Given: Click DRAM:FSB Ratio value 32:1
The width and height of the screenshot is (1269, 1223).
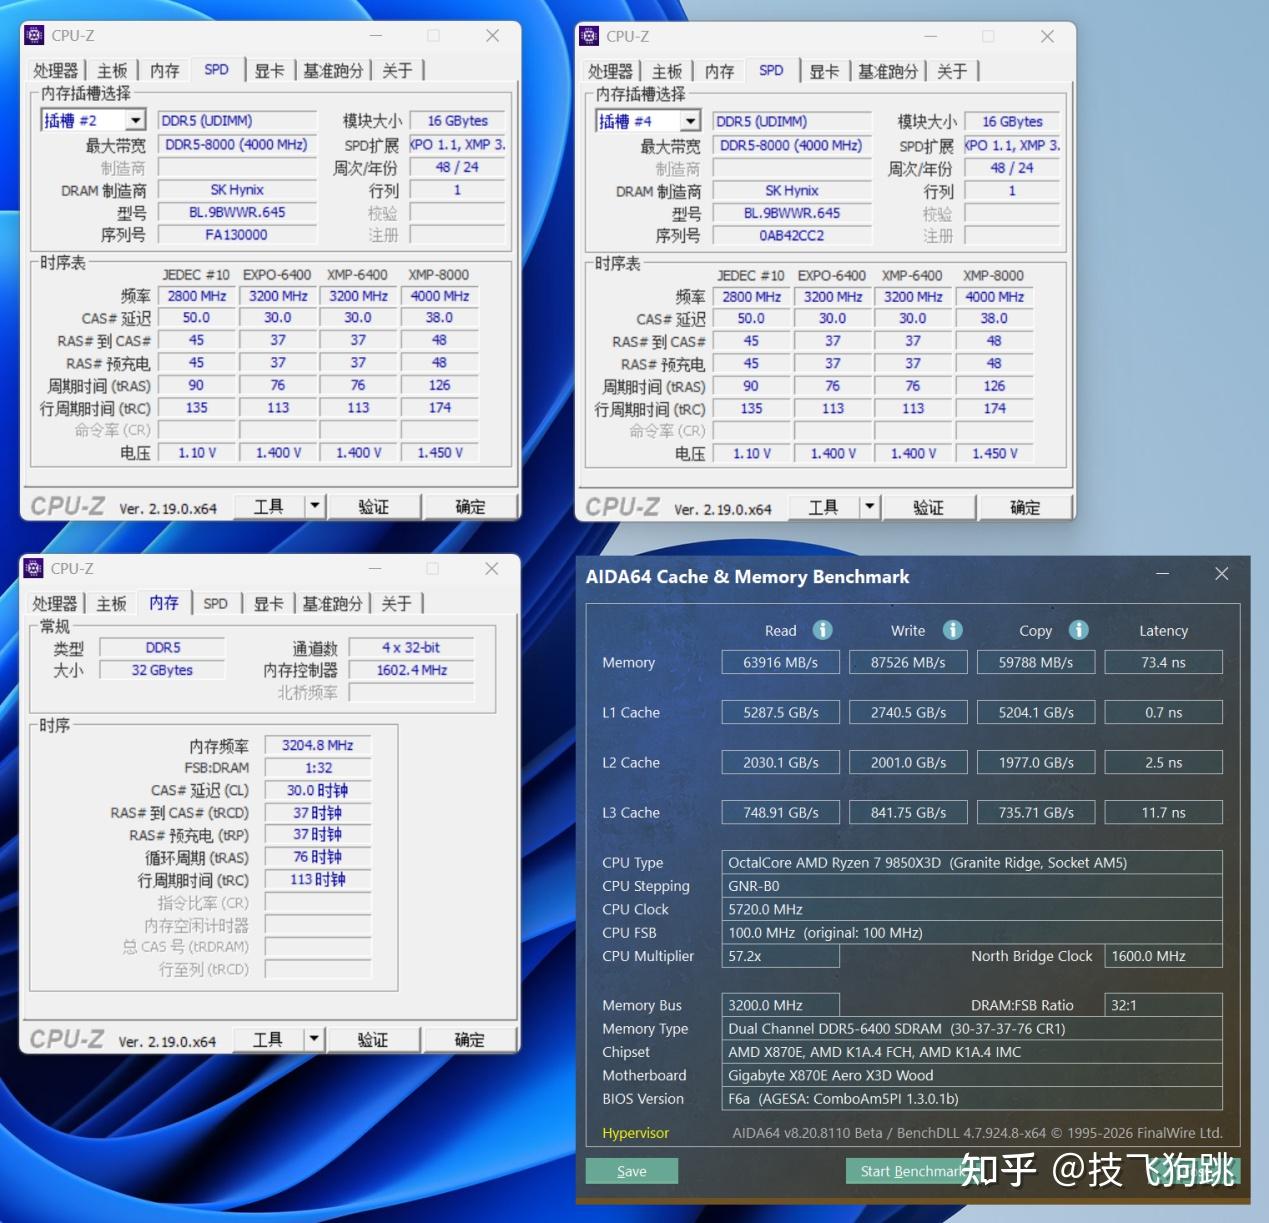Looking at the screenshot, I should (1164, 1005).
